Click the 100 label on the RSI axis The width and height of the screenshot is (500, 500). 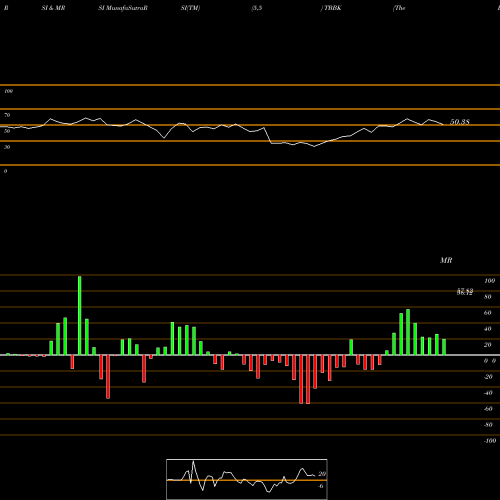[x=9, y=91]
